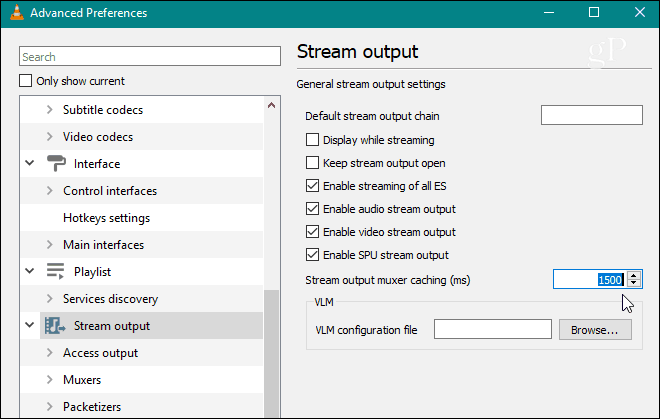
Task: Click the tree scrollbar up arrow
Action: 271,105
